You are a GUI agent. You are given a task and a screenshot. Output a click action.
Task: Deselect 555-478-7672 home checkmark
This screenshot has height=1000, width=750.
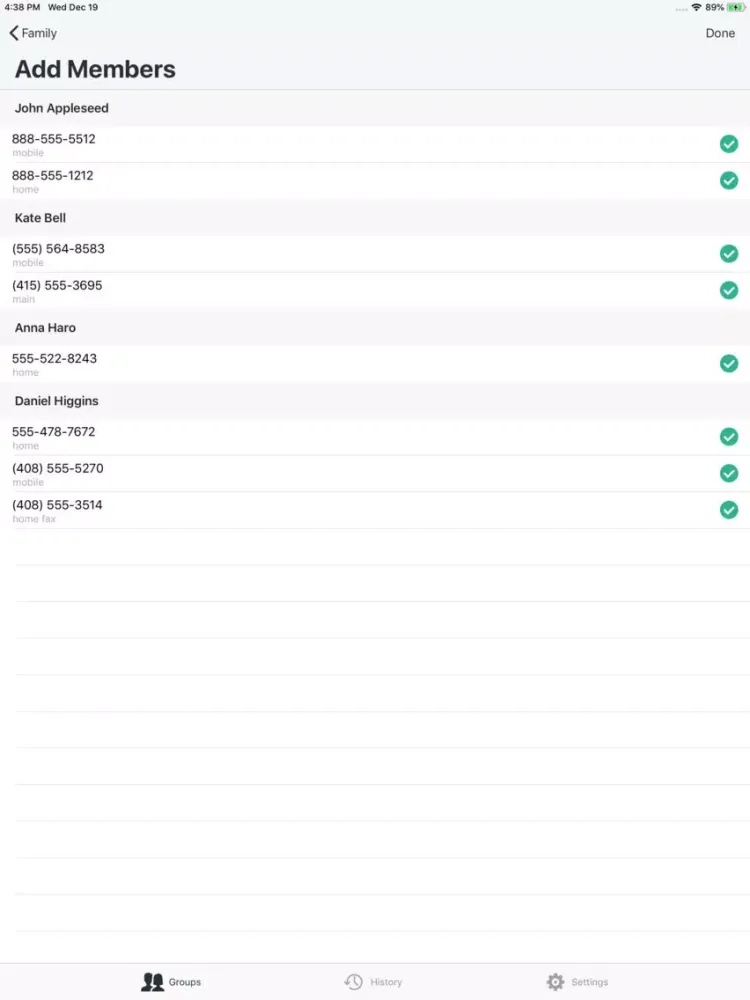(729, 436)
